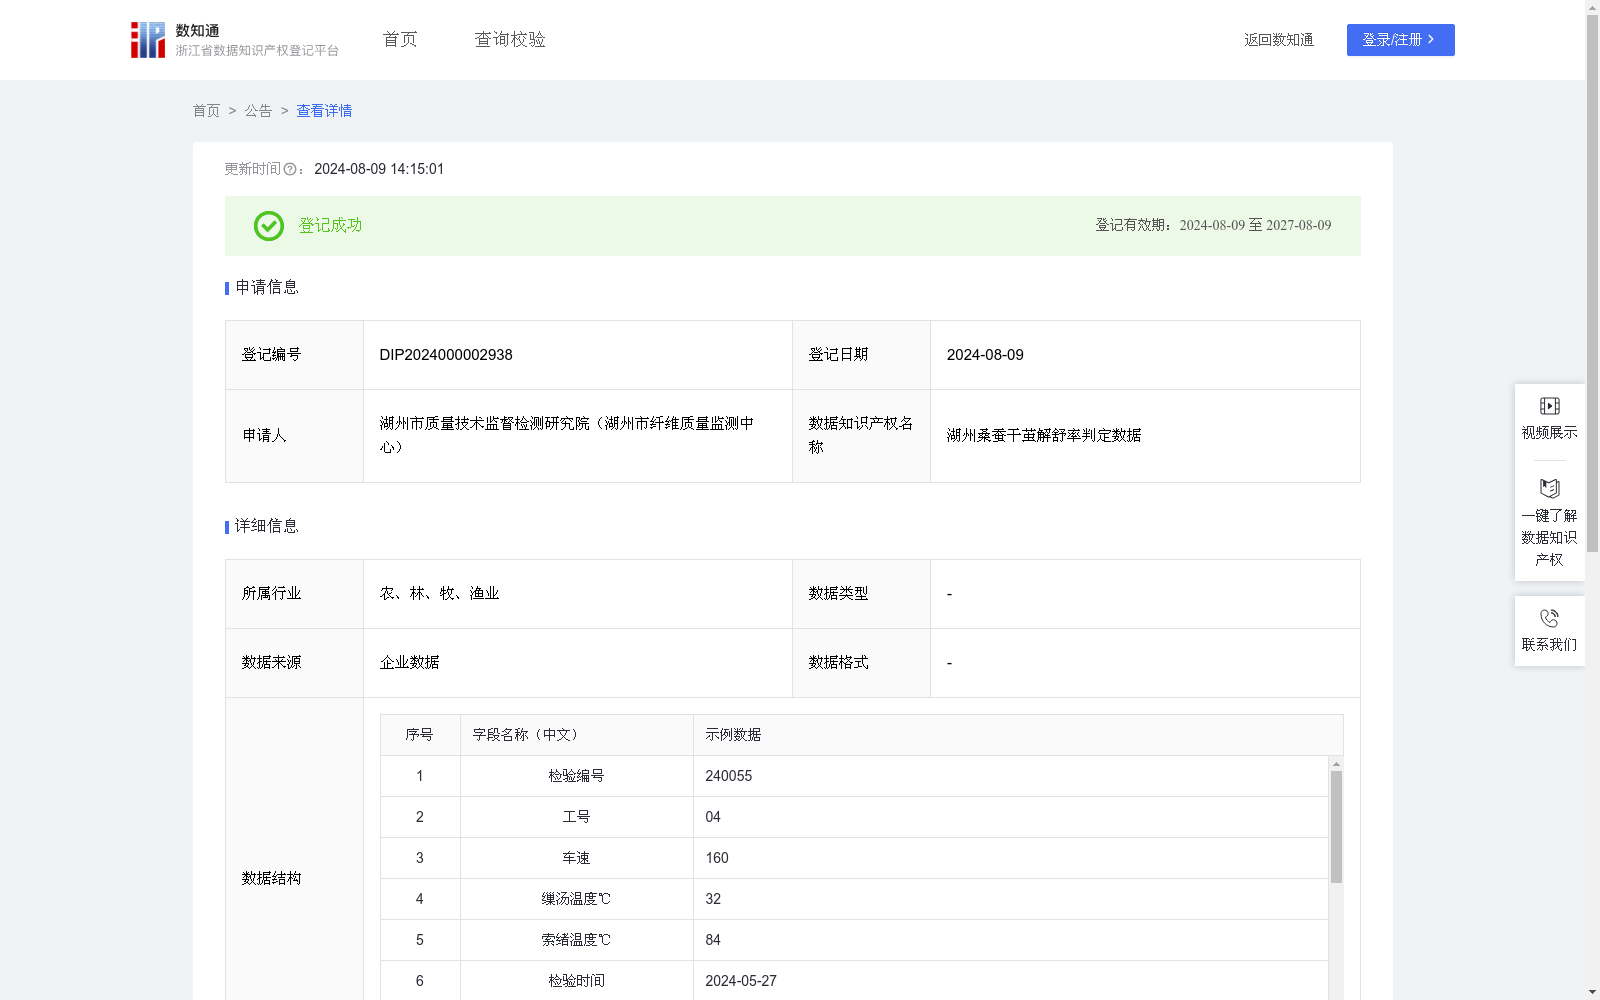This screenshot has height=1000, width=1600.
Task: Click data source value 企业数据
Action: (410, 663)
